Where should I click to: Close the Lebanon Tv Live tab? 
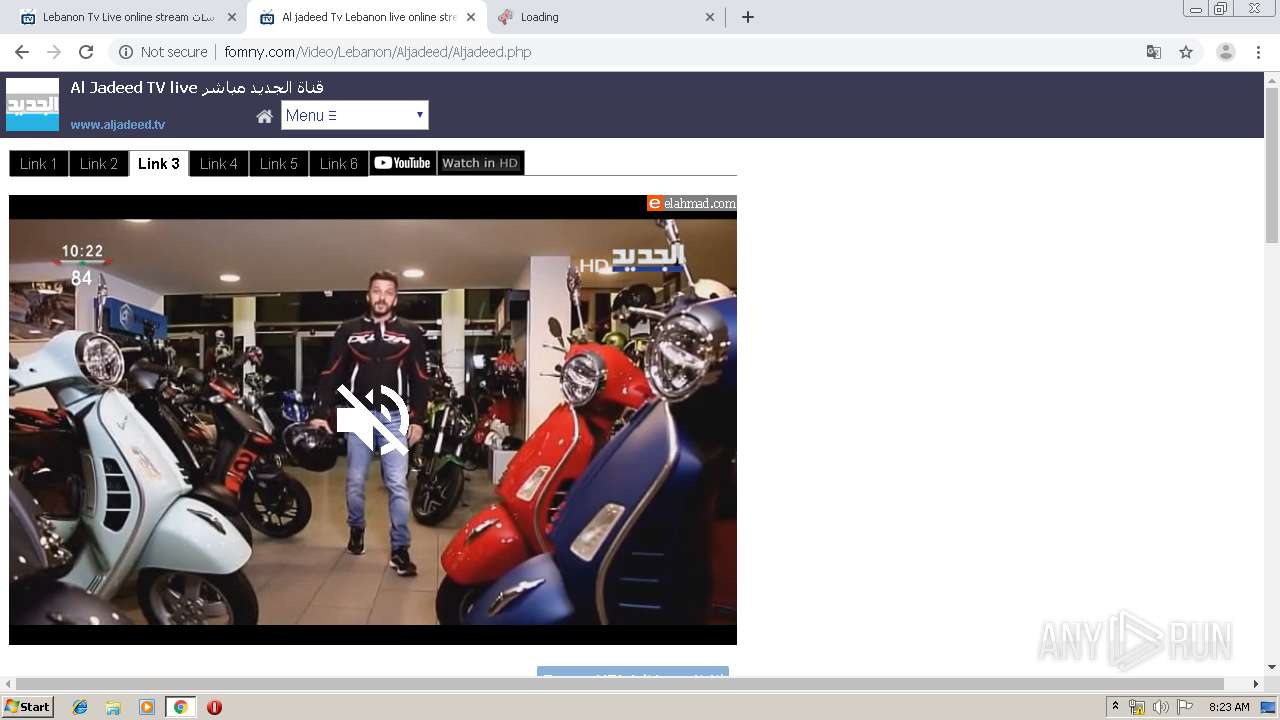pos(232,17)
